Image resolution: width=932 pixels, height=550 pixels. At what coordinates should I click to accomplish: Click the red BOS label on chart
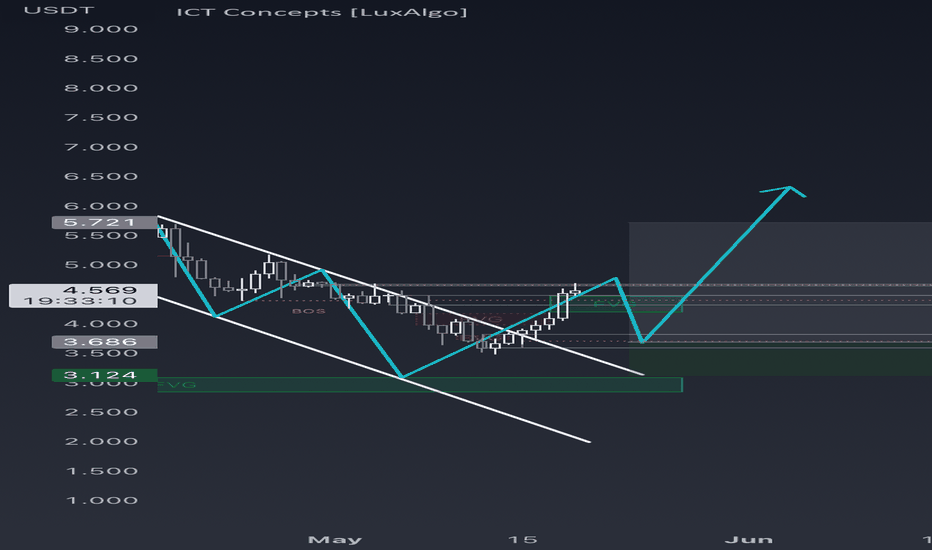[x=308, y=311]
